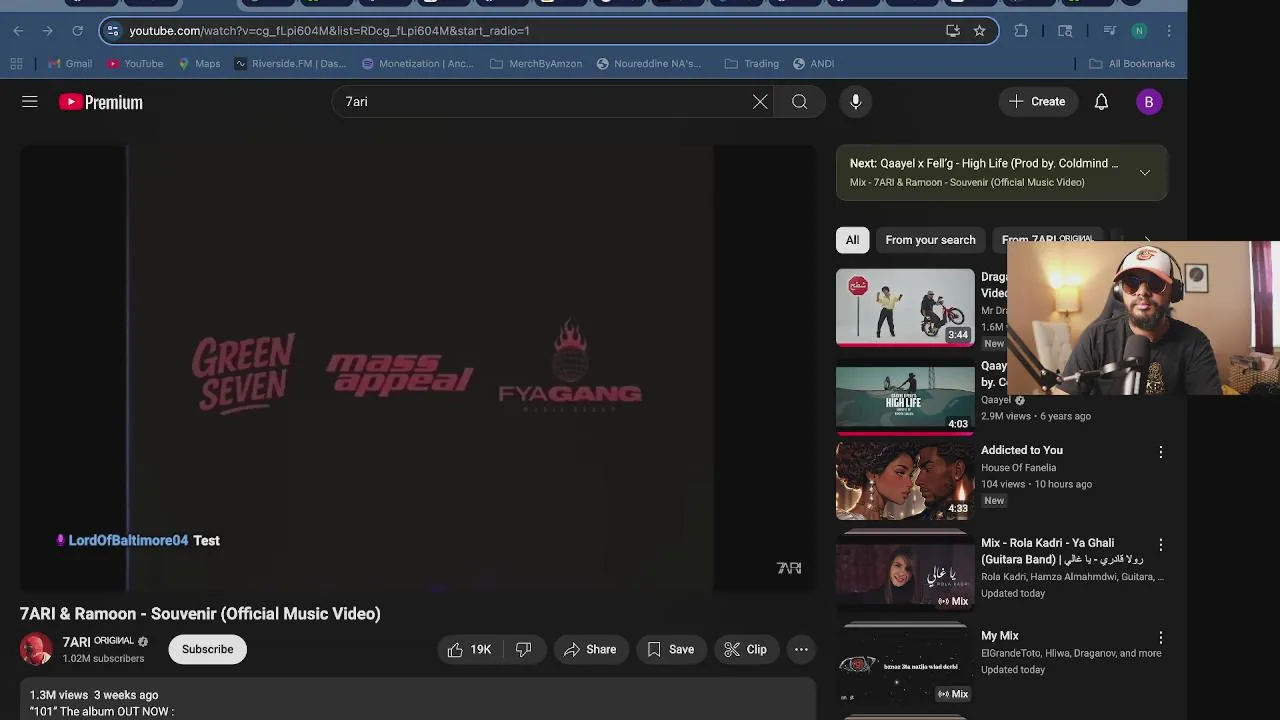Open the Trading bookmark folder
The width and height of the screenshot is (1280, 720).
pyautogui.click(x=751, y=64)
